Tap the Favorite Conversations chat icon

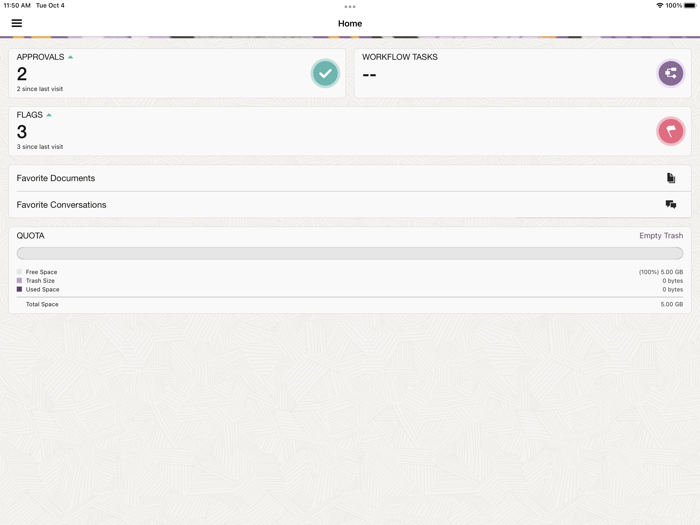[671, 204]
